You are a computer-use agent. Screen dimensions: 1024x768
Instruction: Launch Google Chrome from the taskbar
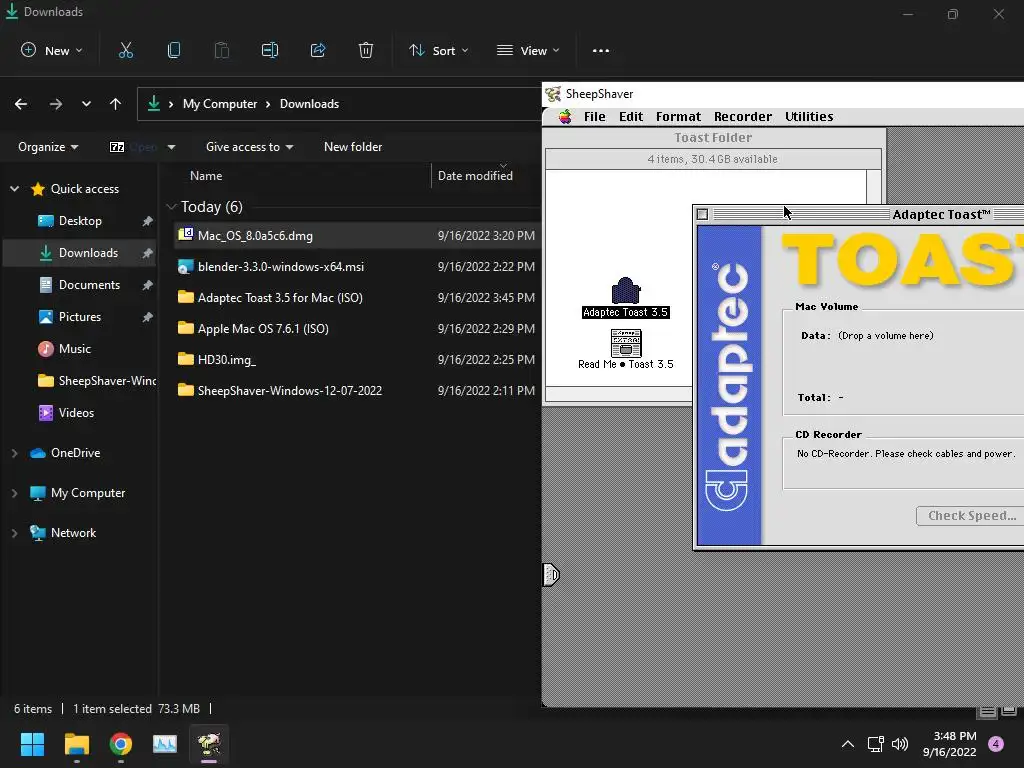[x=121, y=744]
